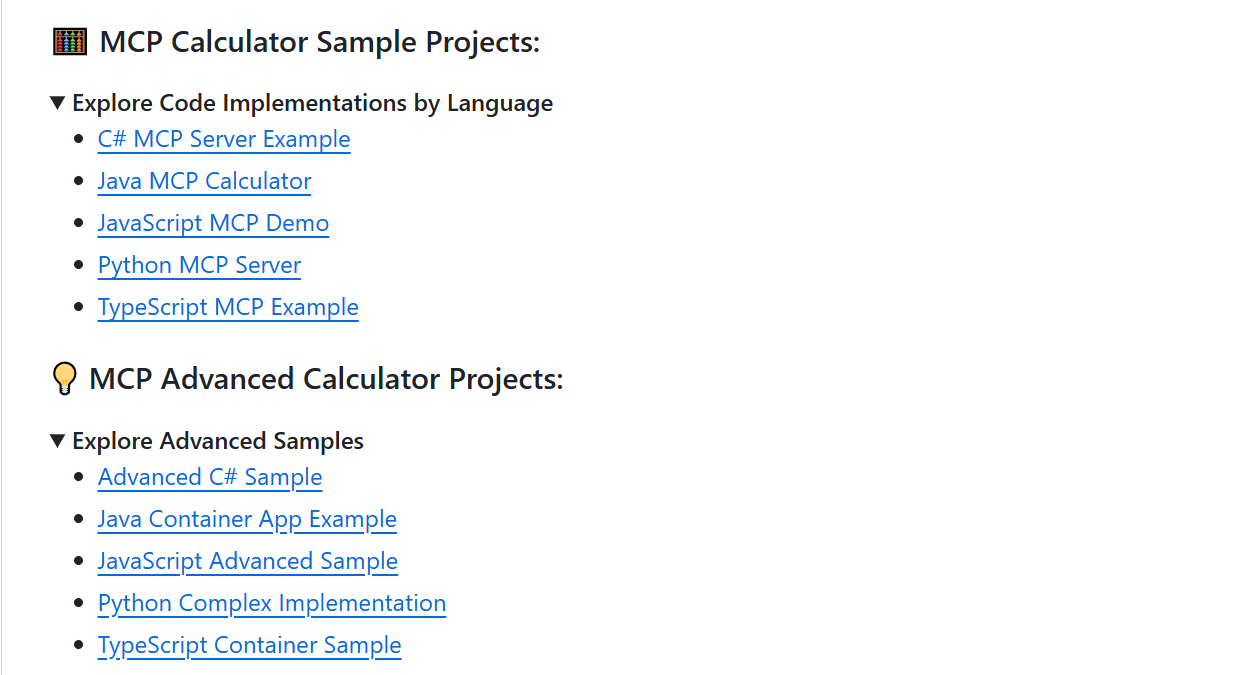Open the Advanced C# Sample link

pos(210,477)
